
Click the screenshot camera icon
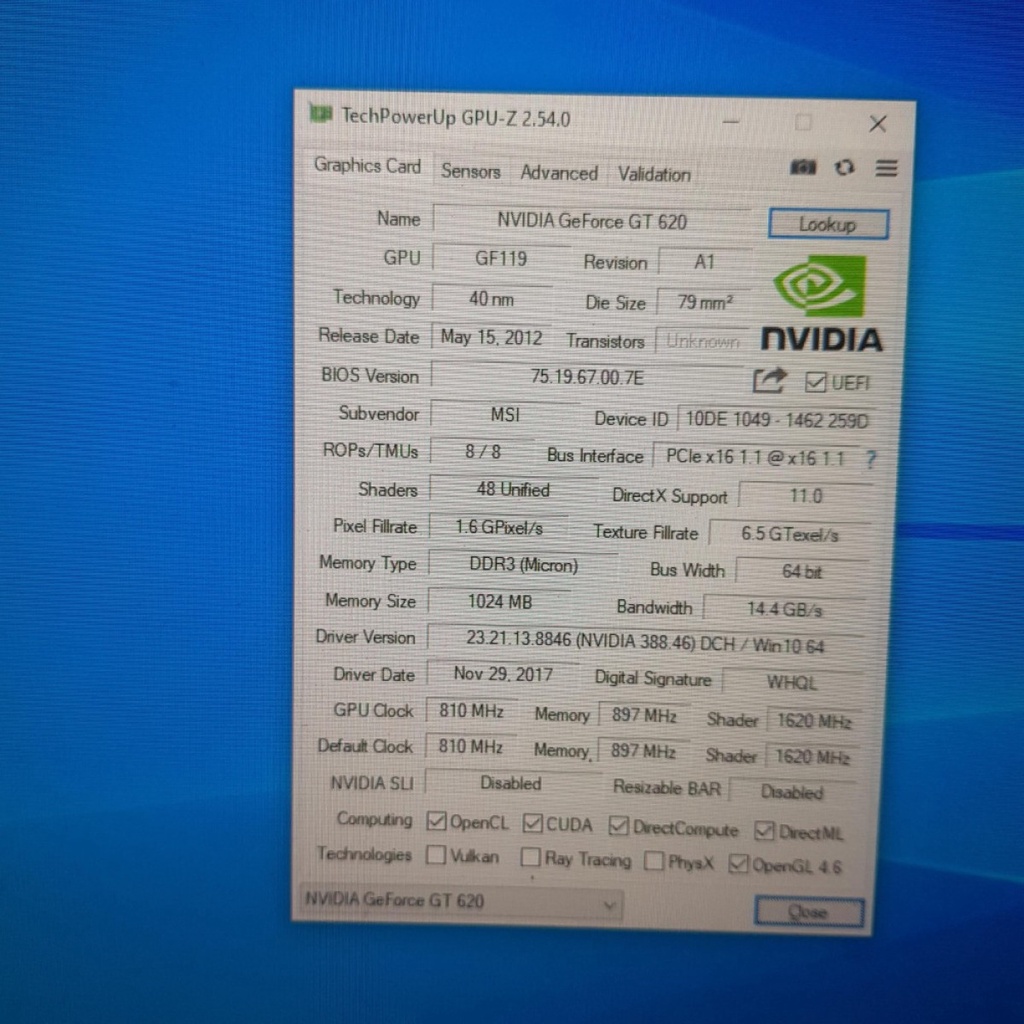(803, 168)
